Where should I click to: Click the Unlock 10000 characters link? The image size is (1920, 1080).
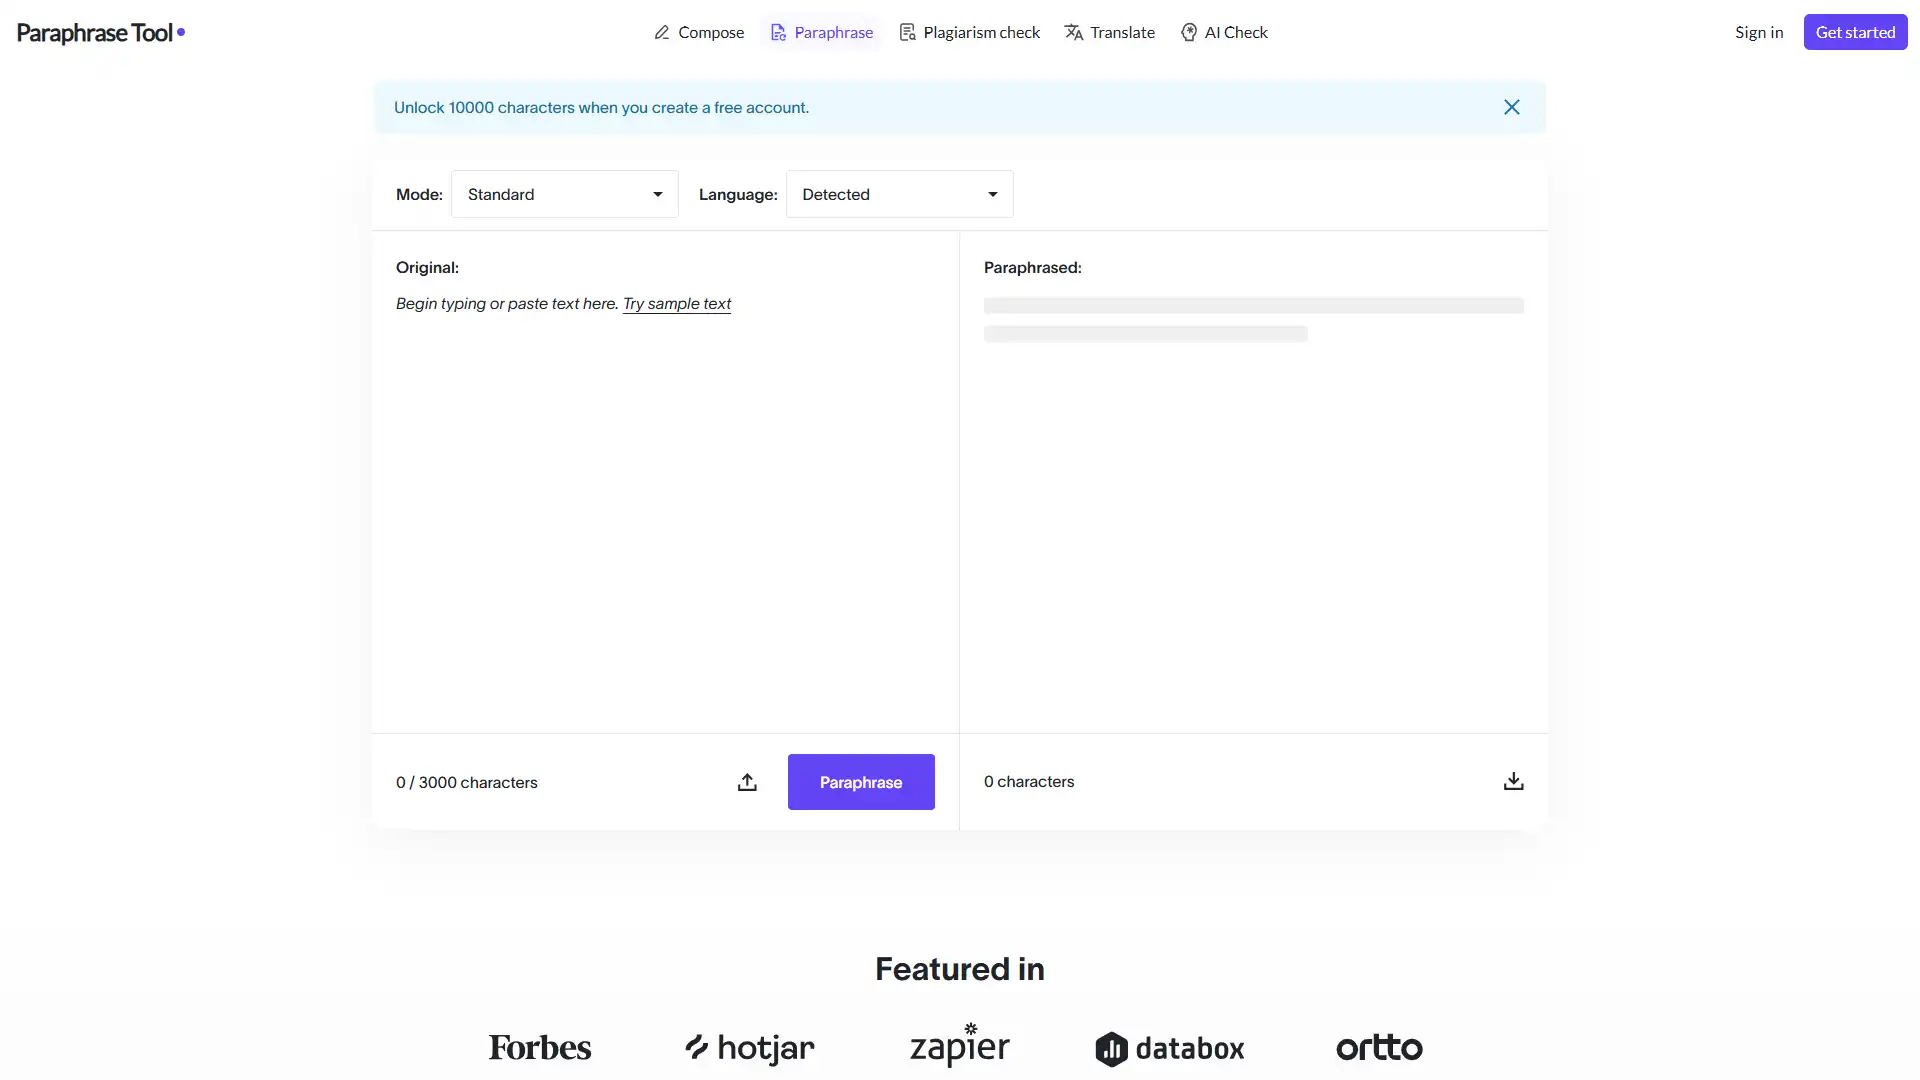coord(601,105)
